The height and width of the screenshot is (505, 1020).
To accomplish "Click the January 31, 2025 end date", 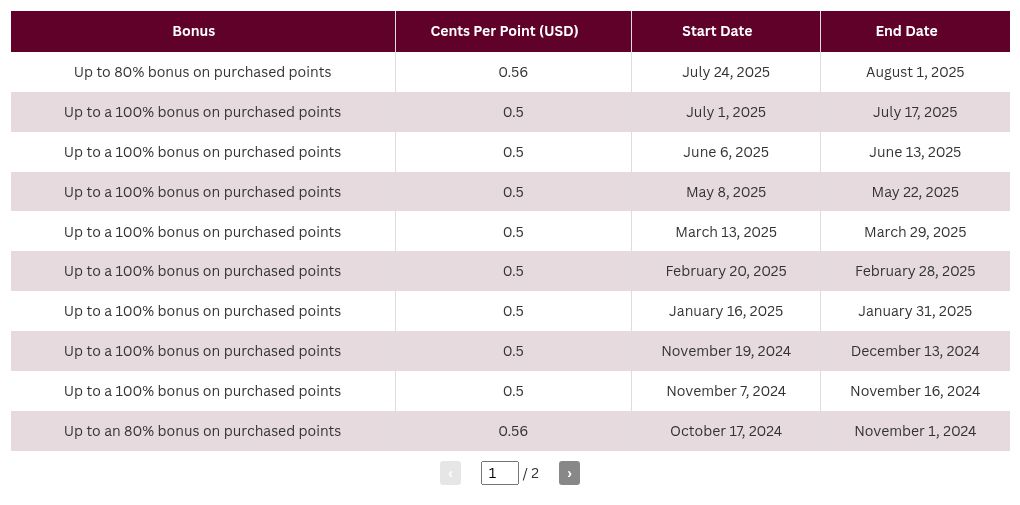I will tap(915, 311).
